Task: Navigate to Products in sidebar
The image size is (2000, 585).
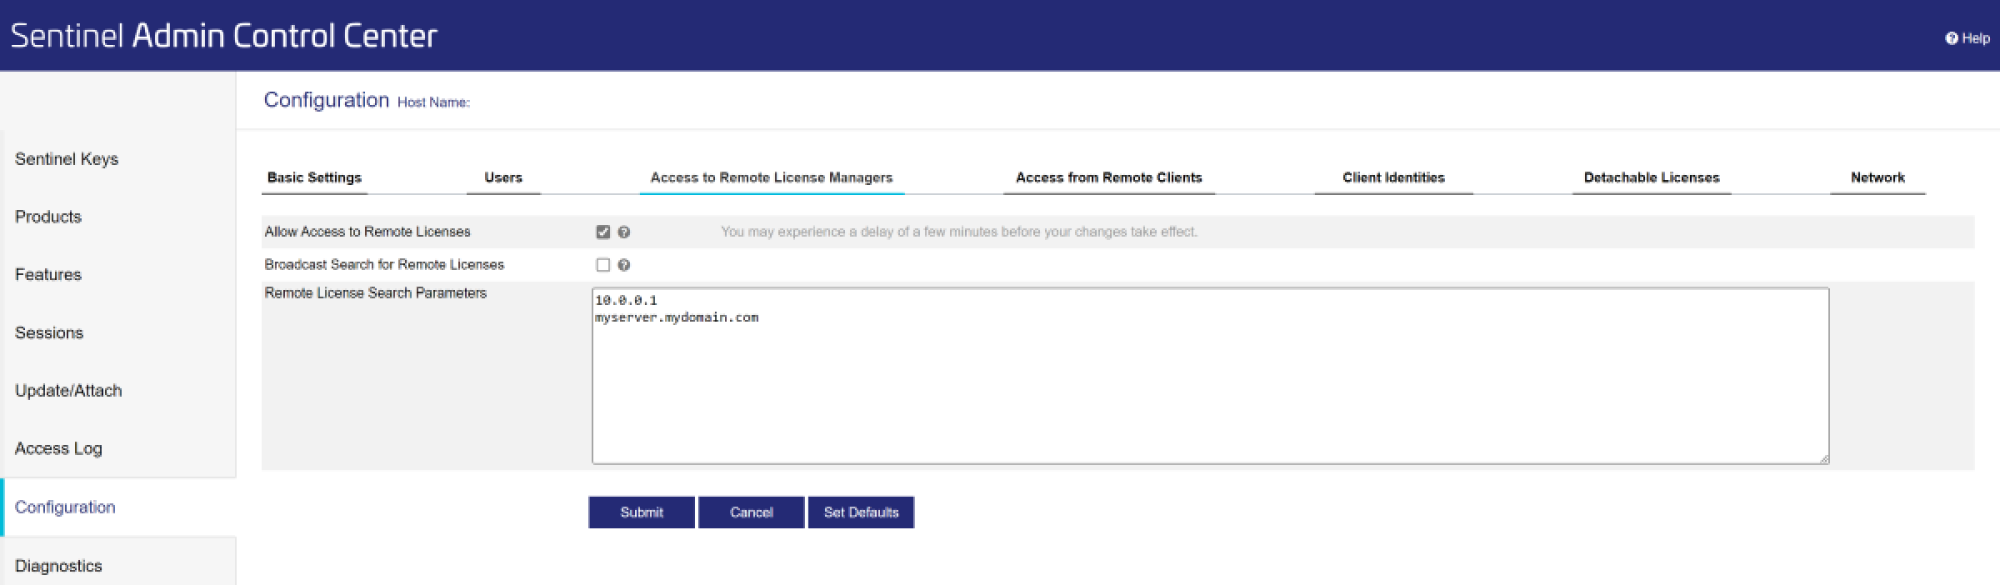Action: [48, 217]
